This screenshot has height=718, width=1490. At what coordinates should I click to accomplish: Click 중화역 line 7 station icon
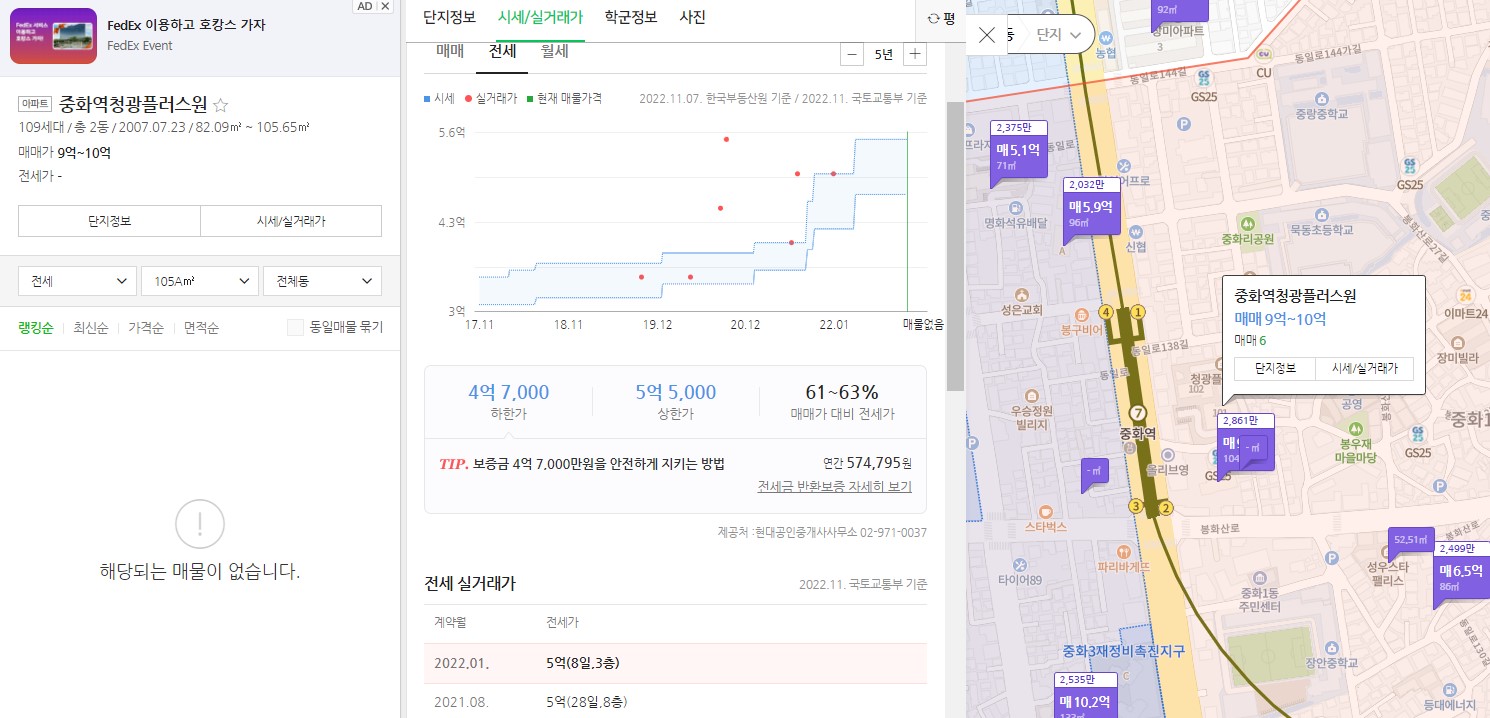click(1137, 413)
